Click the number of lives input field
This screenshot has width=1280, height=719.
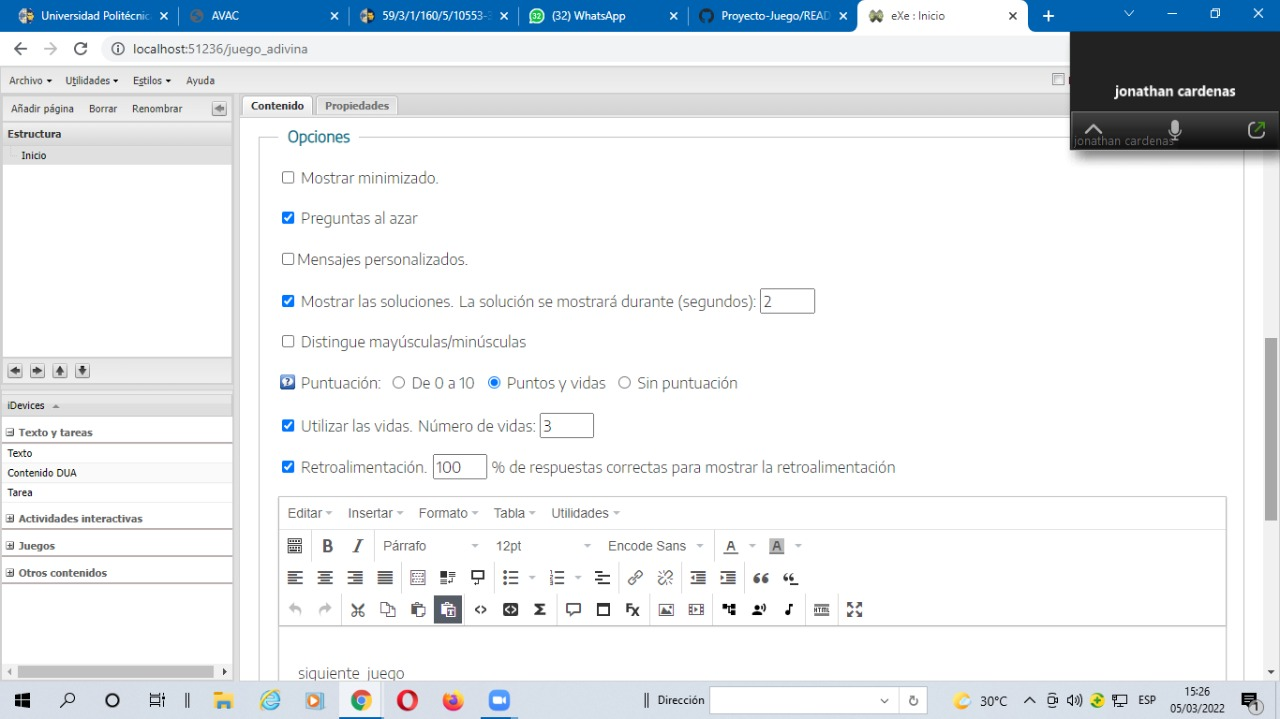click(x=567, y=426)
